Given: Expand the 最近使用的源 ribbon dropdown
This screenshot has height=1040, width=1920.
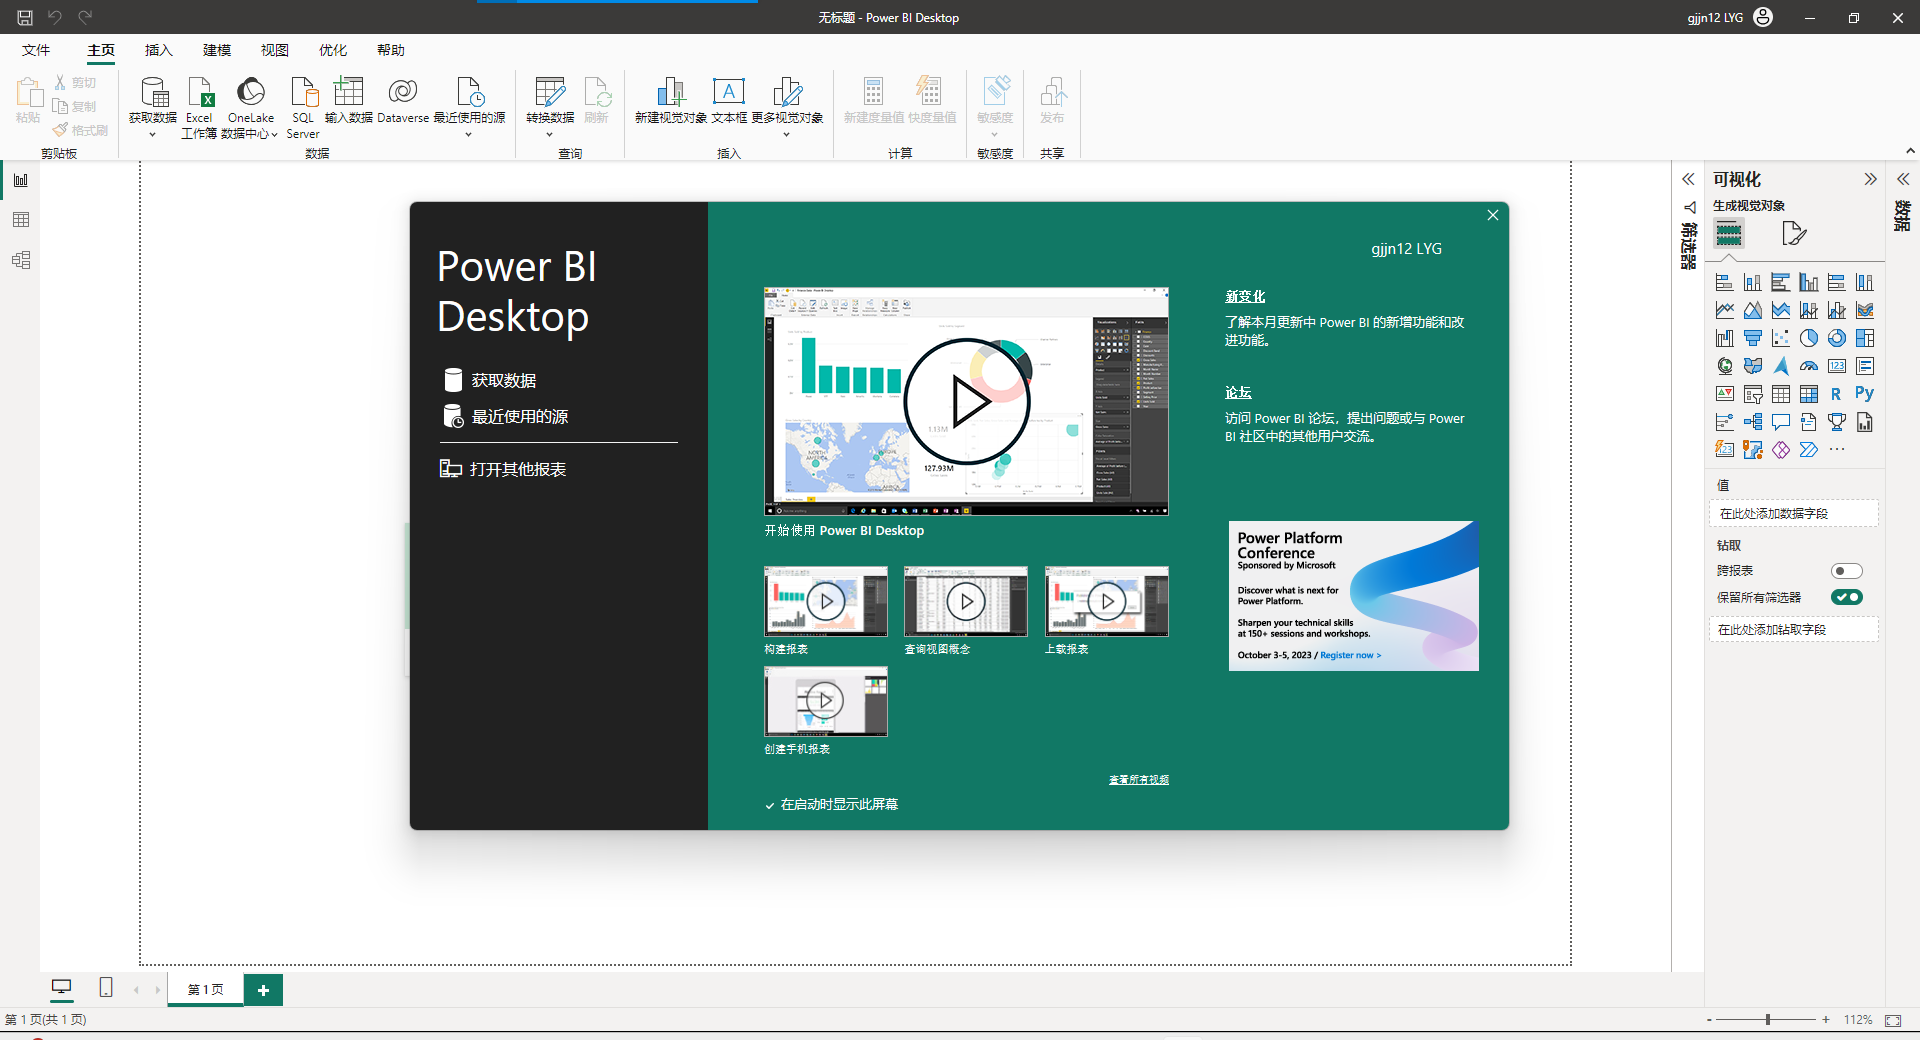Looking at the screenshot, I should coord(468,135).
